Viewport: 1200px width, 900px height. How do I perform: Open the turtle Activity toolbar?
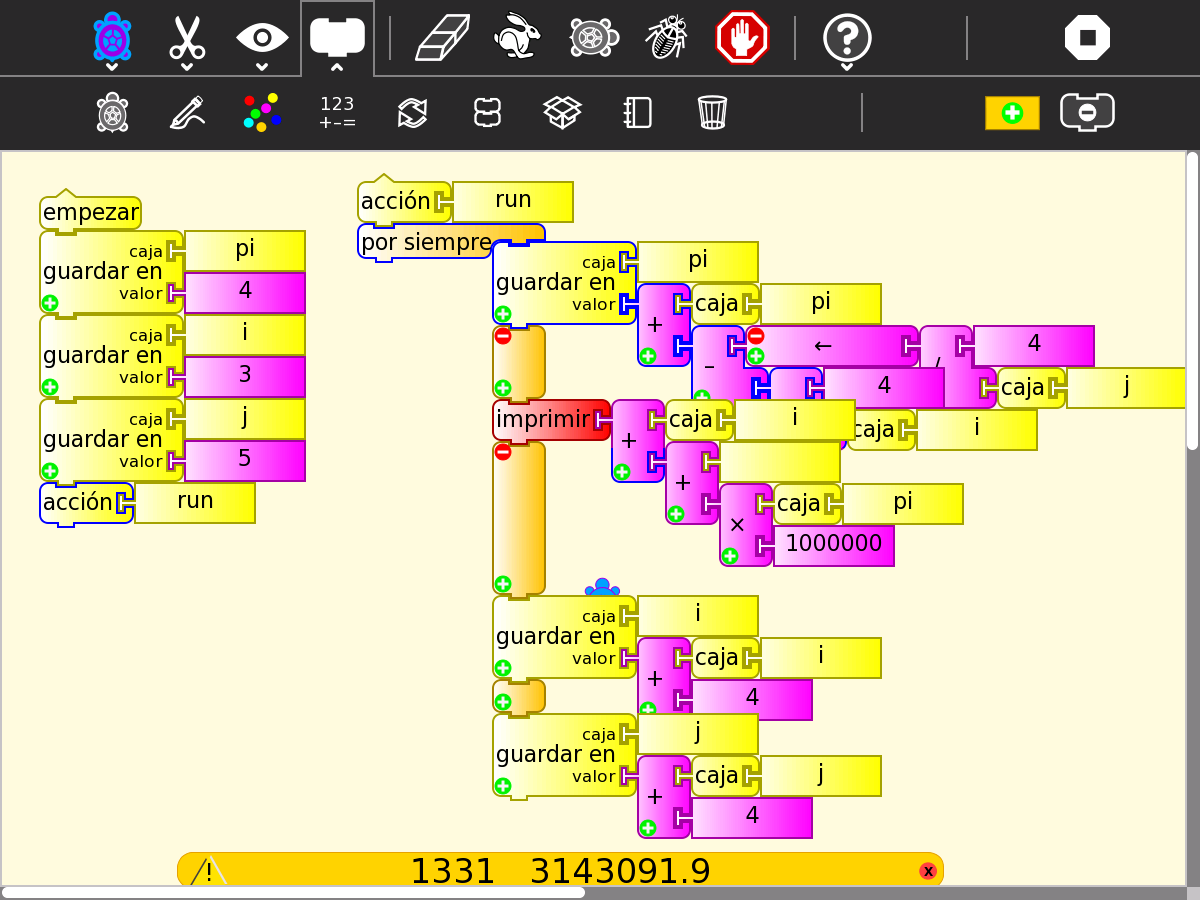tap(112, 37)
